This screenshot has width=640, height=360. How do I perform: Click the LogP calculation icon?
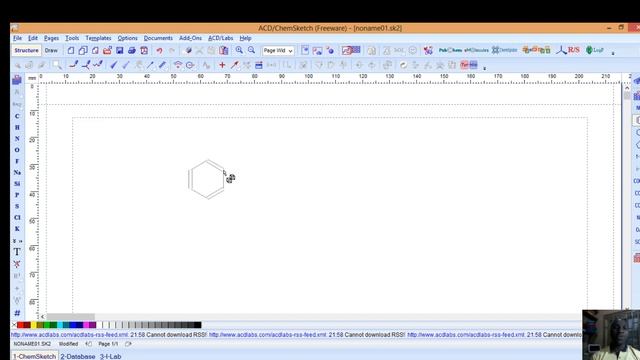click(x=595, y=50)
